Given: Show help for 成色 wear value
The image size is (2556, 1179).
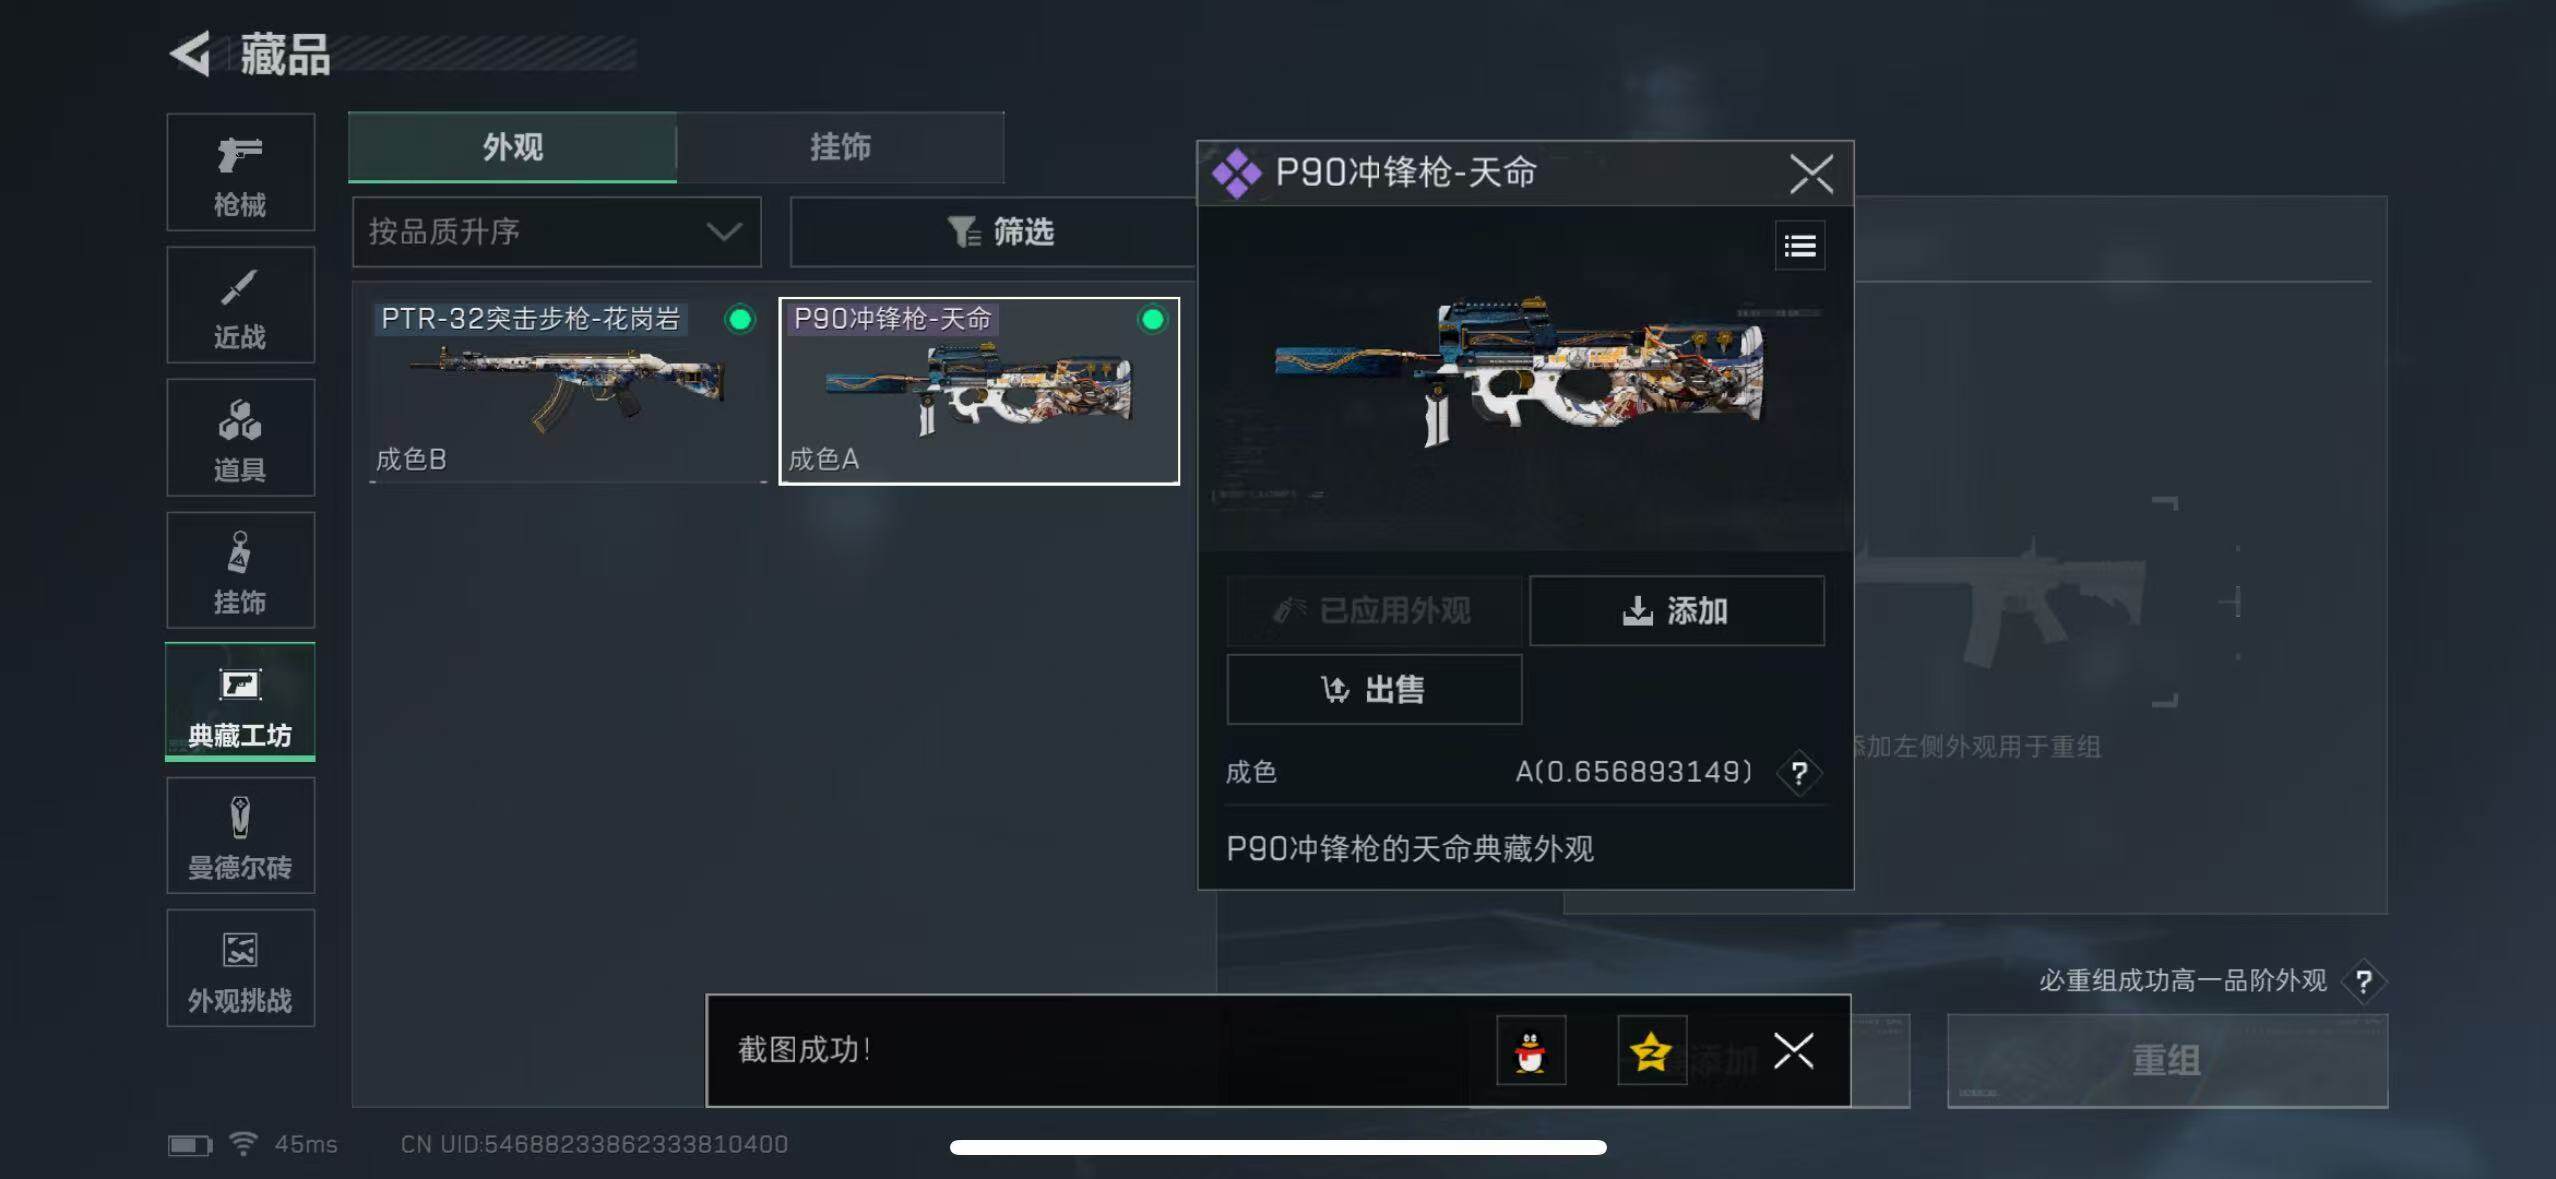Looking at the screenshot, I should (1799, 773).
